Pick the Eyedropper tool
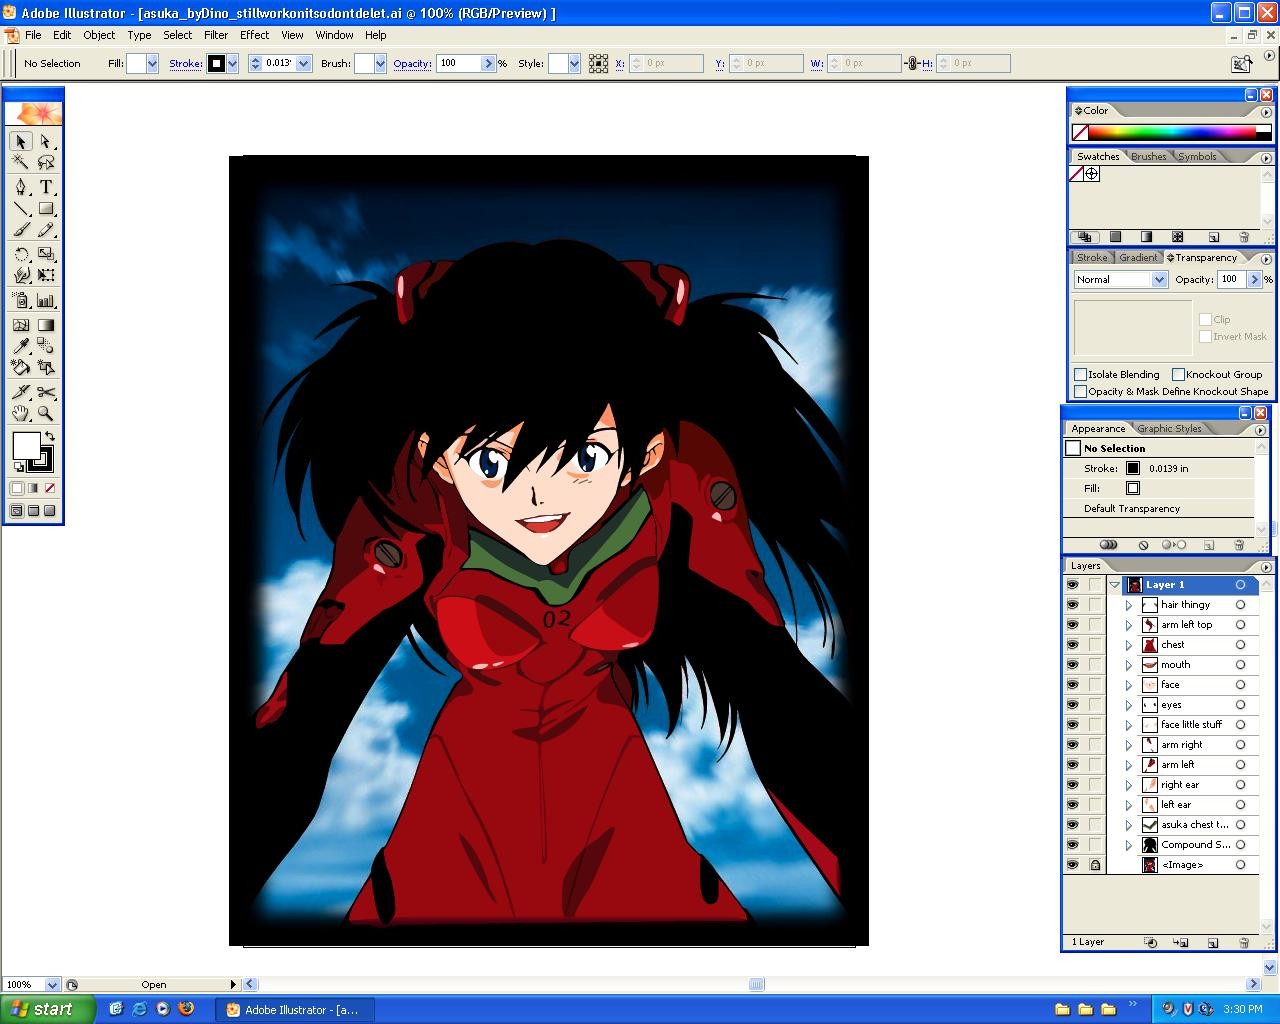This screenshot has width=1280, height=1024. click(x=21, y=346)
